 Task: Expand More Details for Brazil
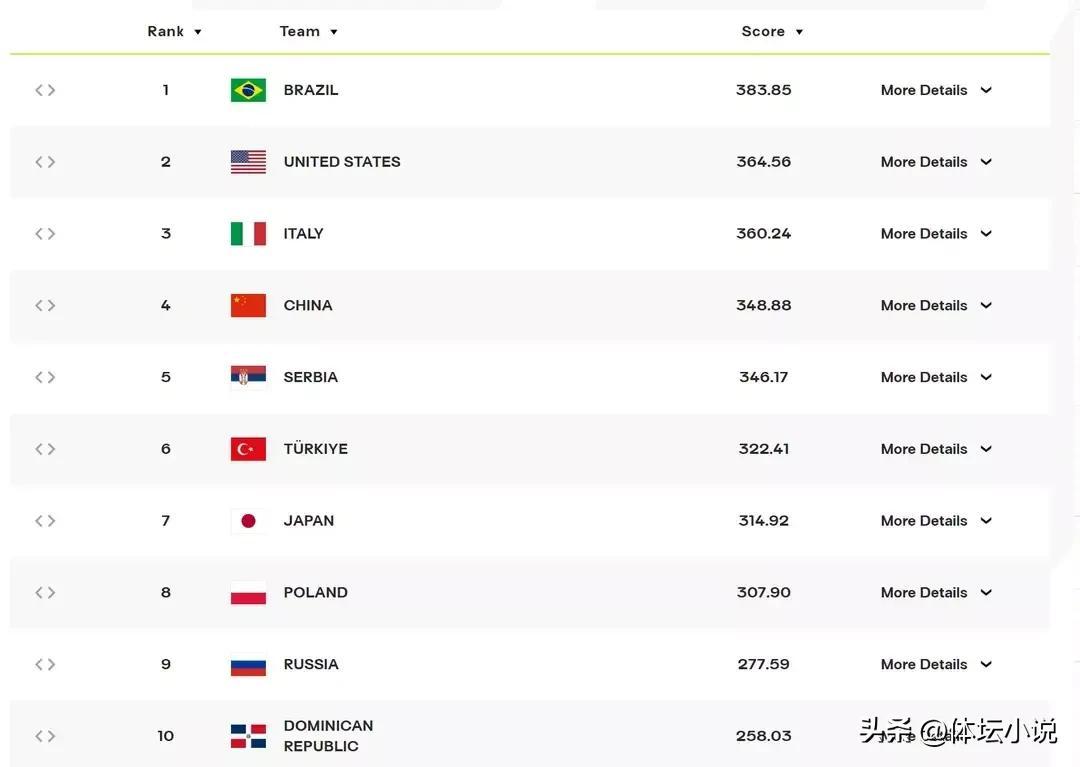pyautogui.click(x=935, y=90)
